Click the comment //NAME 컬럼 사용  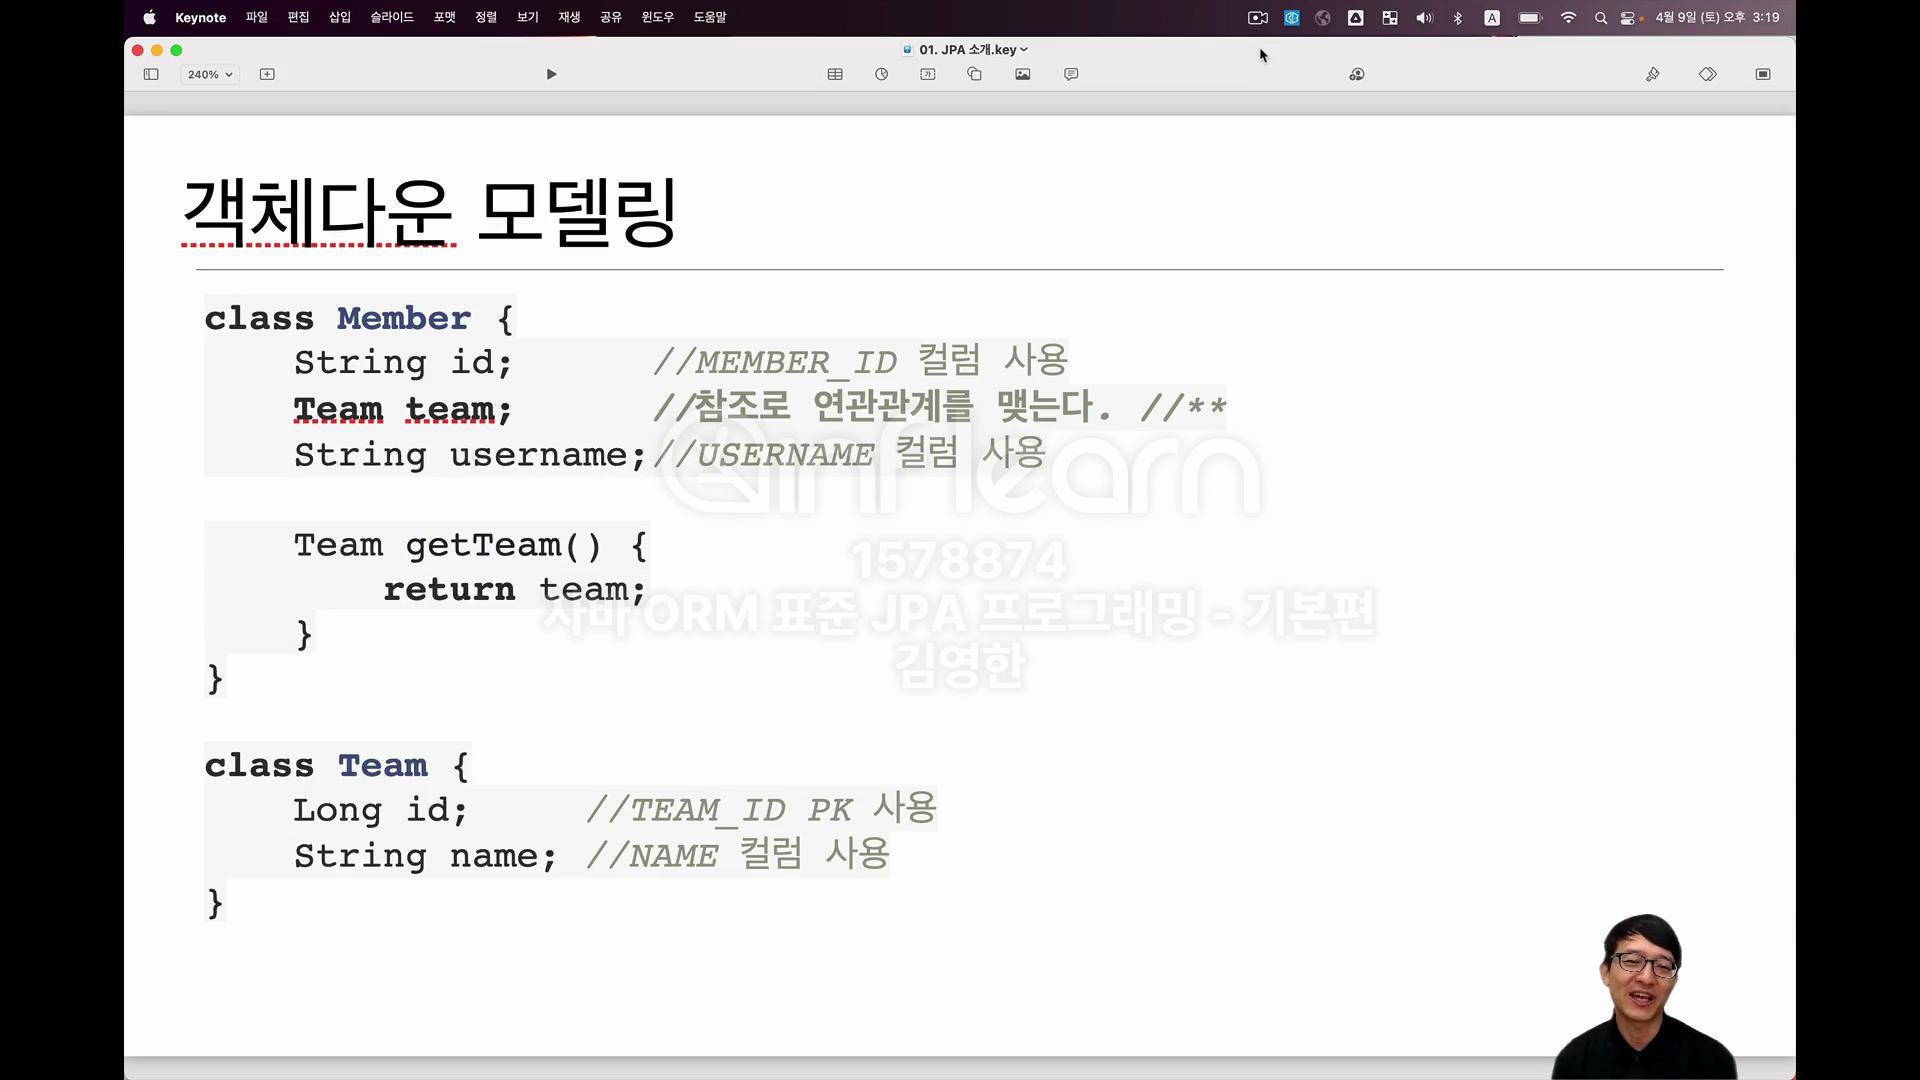coord(738,854)
